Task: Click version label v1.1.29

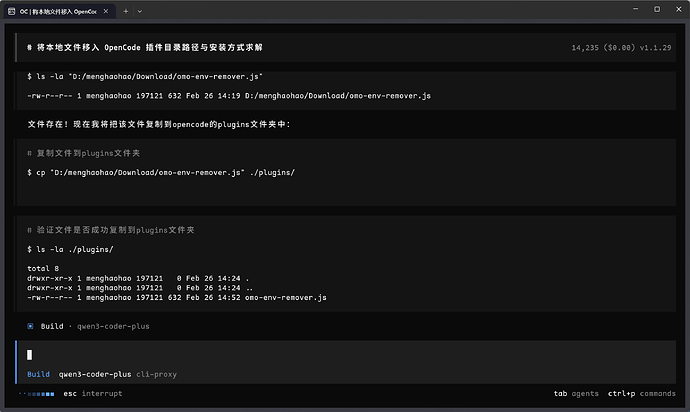Action: pos(656,48)
